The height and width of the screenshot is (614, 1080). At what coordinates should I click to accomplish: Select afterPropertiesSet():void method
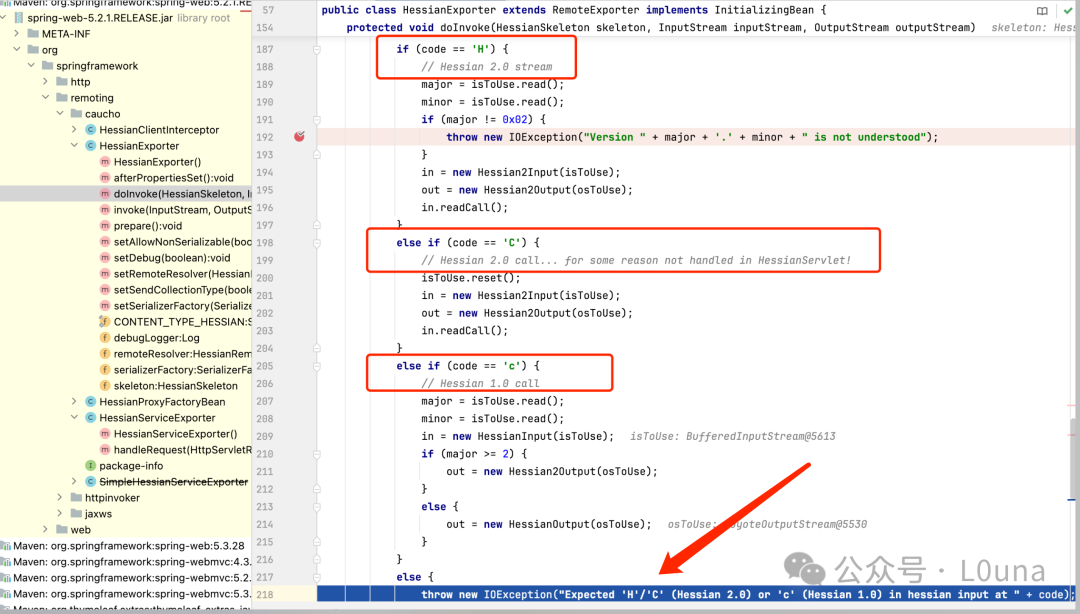click(174, 178)
